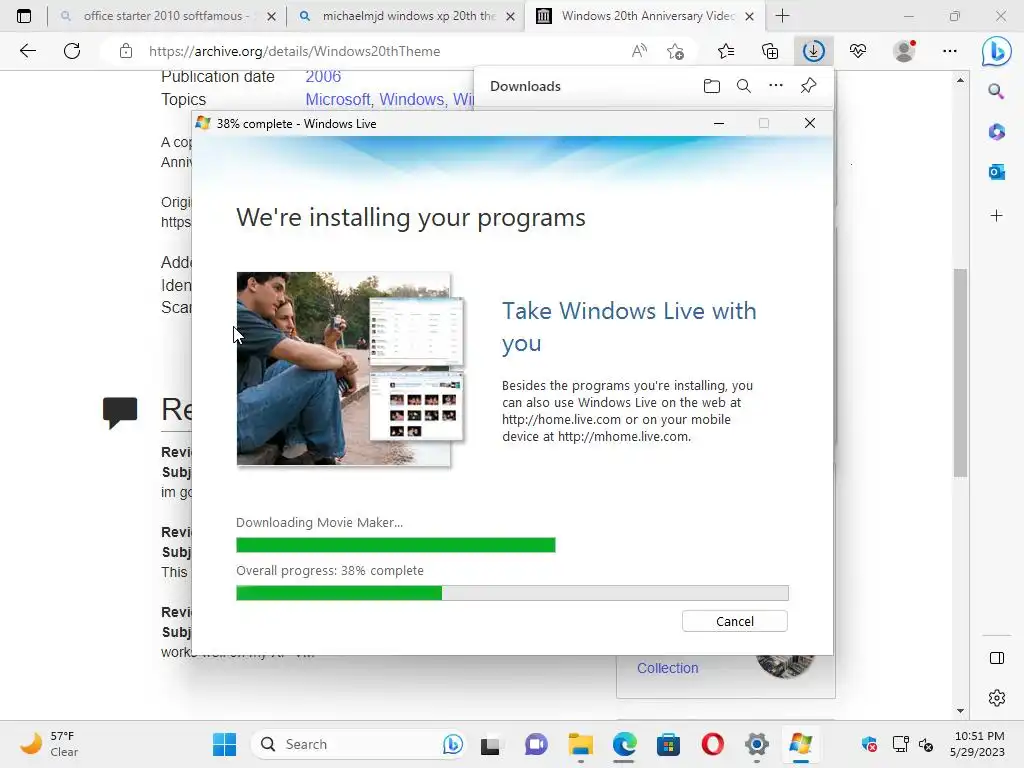
Task: Open Microsoft Store from taskbar
Action: pos(668,744)
